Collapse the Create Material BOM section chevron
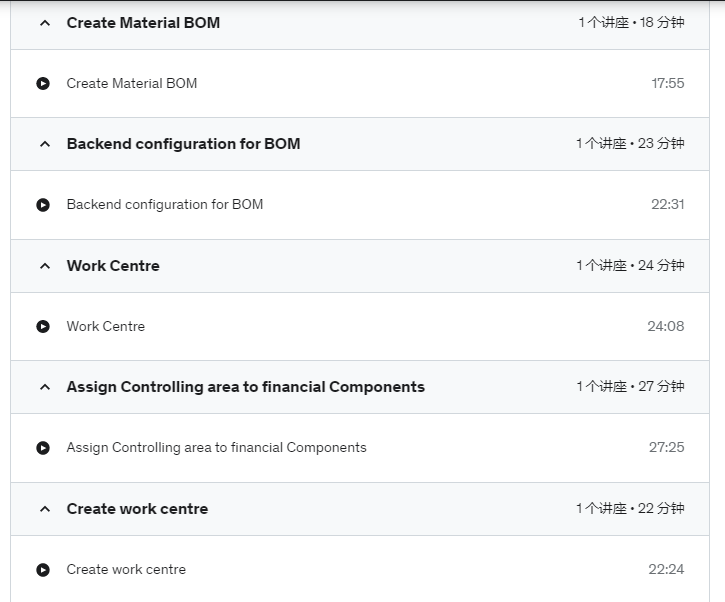Screen dimensions: 725x602 [x=45, y=23]
